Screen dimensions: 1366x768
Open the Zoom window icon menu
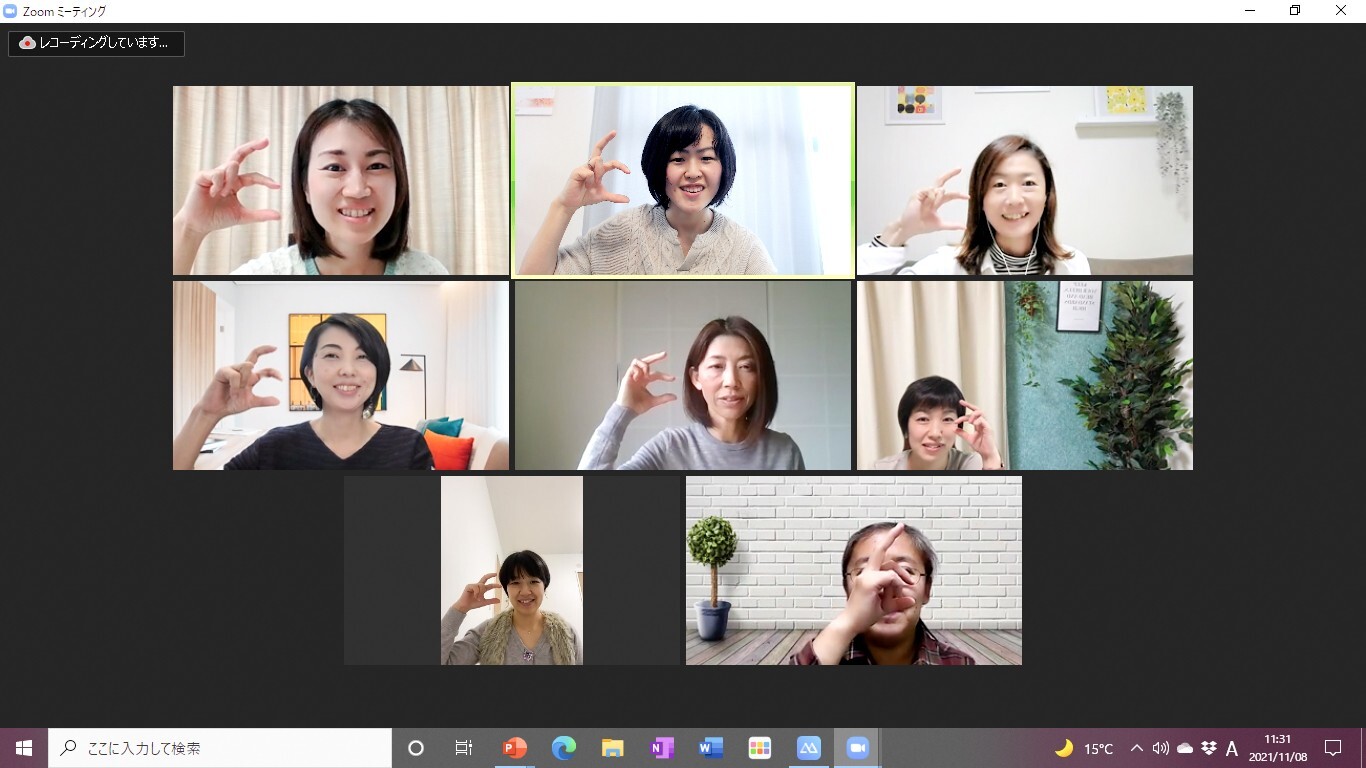(11, 11)
